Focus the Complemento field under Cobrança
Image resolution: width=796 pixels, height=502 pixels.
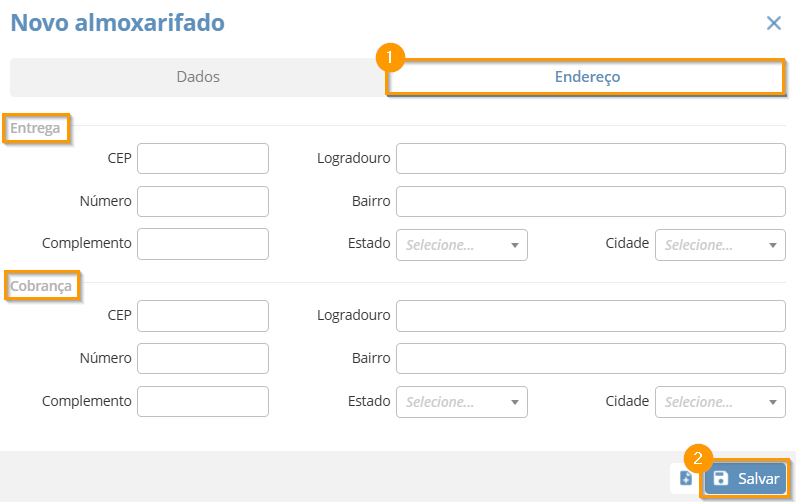pyautogui.click(x=203, y=401)
